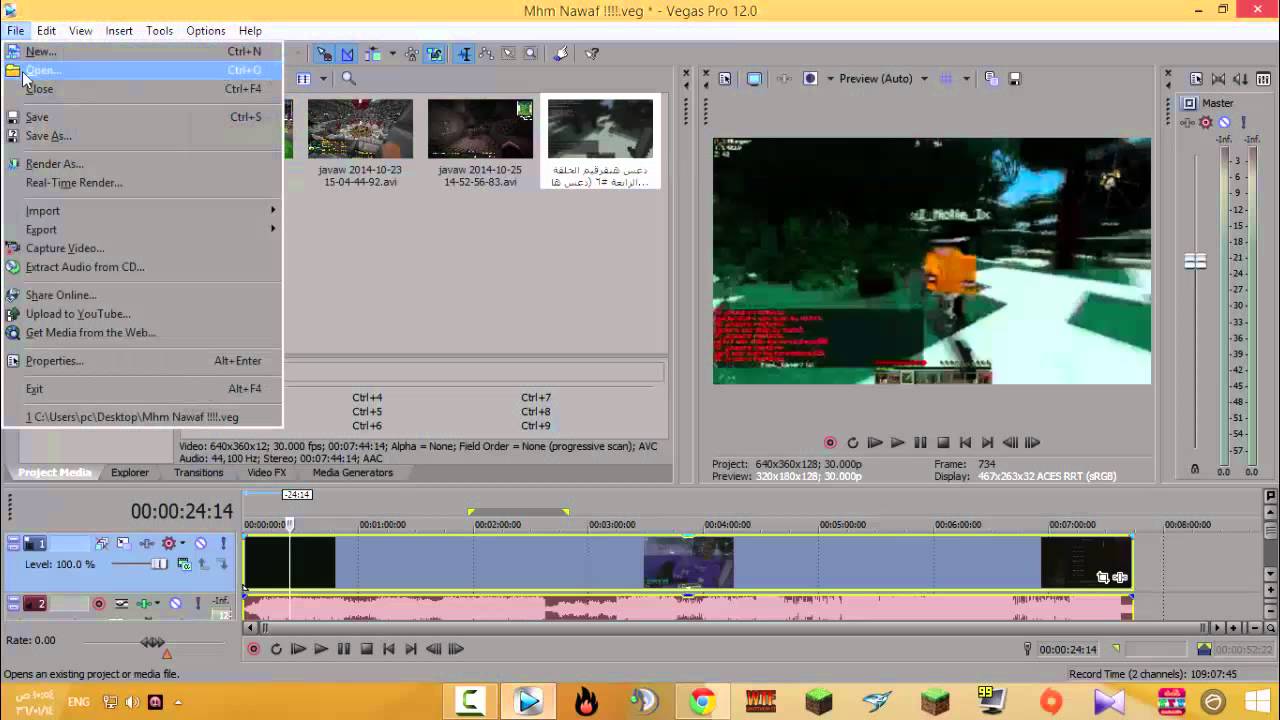This screenshot has width=1280, height=720.
Task: Solo video track 1
Action: coord(222,543)
